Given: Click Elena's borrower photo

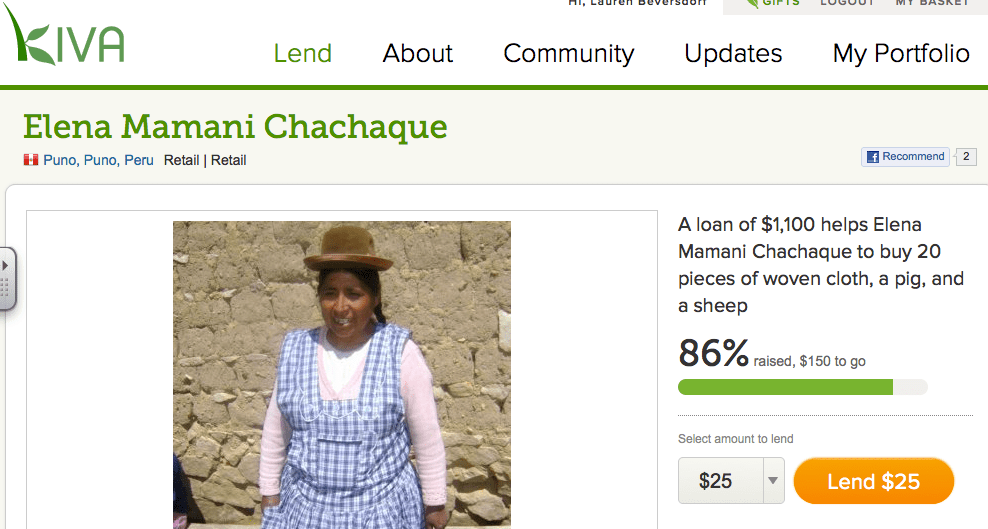Looking at the screenshot, I should point(342,375).
